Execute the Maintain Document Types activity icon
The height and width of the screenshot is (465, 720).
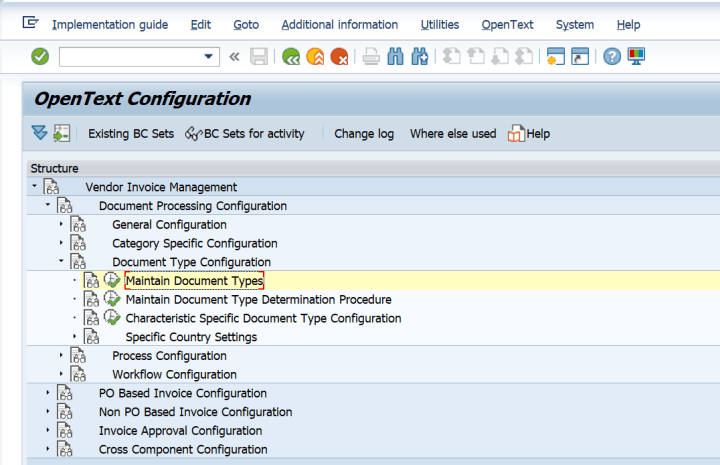[112, 281]
